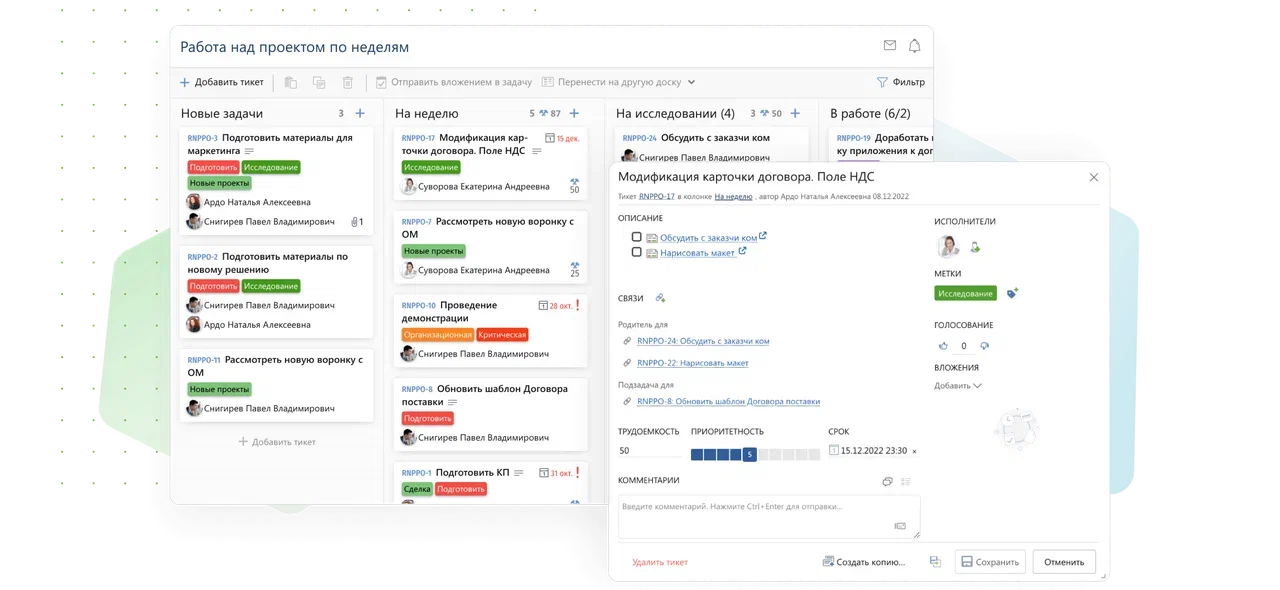This screenshot has height=590, width=1280.
Task: Click the add assignee icon under Исполнители
Action: tap(975, 247)
